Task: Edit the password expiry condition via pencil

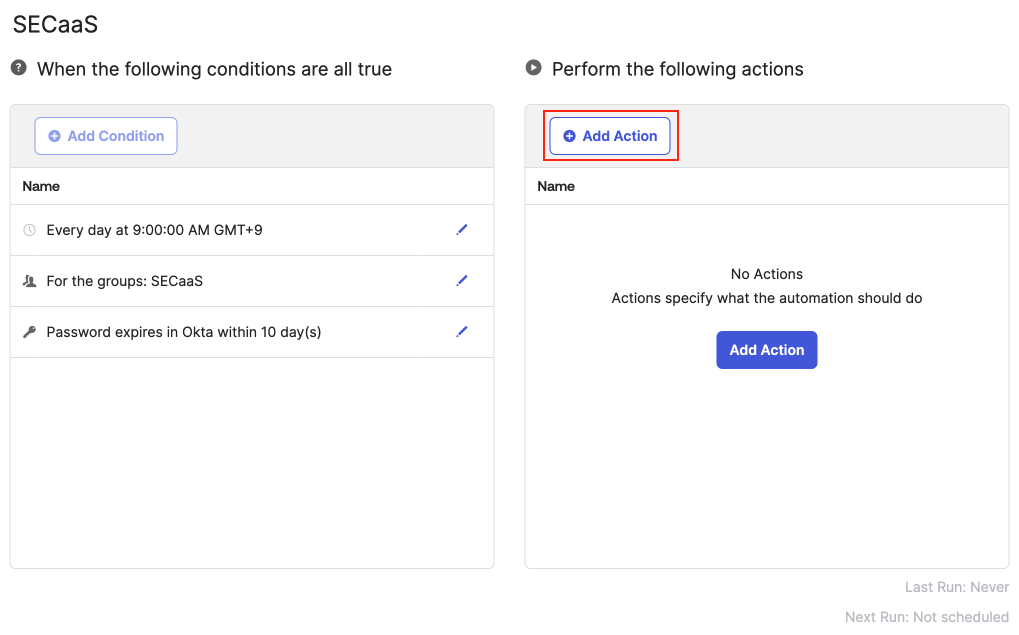Action: click(x=461, y=332)
